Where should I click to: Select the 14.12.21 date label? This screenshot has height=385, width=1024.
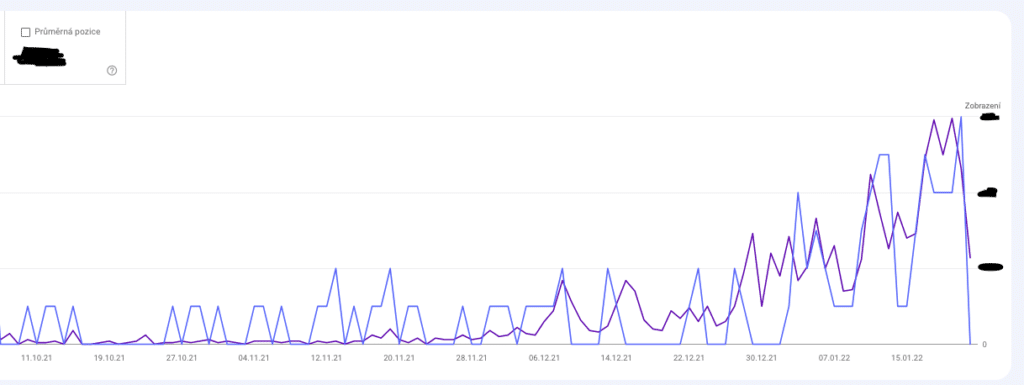(616, 358)
